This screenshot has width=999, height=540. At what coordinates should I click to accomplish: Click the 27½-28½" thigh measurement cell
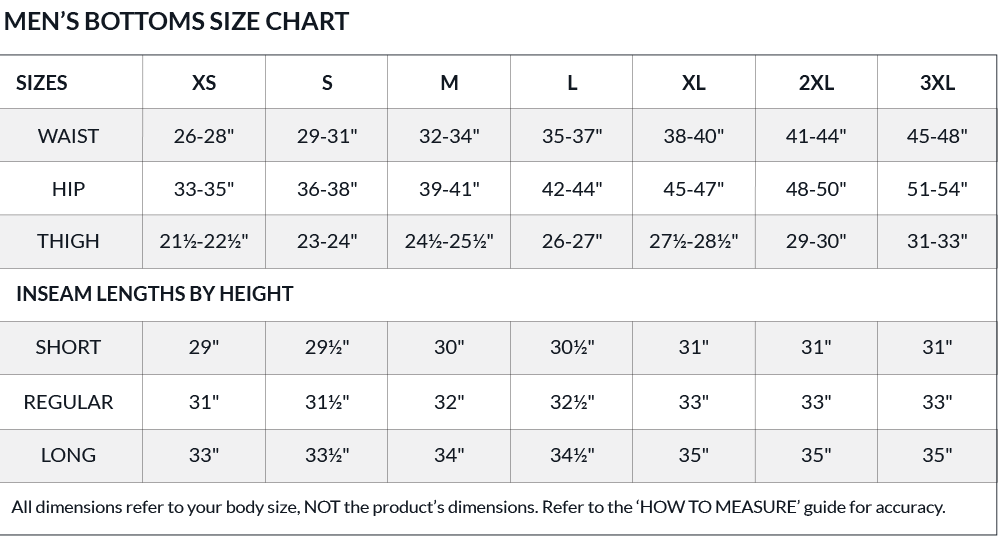tap(693, 241)
